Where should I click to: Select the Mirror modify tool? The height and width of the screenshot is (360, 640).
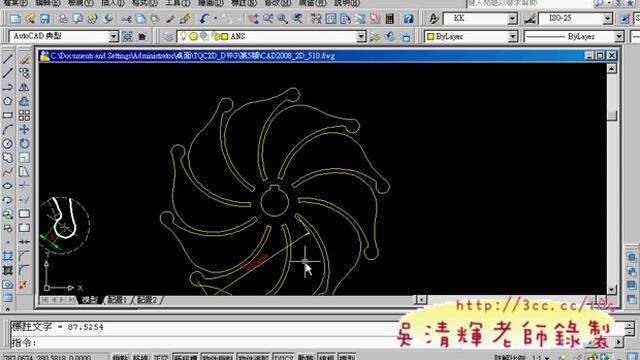[24, 87]
